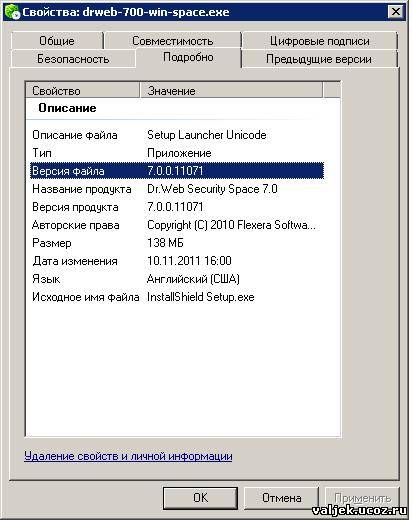Select the Авторские права row
The width and height of the screenshot is (412, 520).
tap(177, 225)
